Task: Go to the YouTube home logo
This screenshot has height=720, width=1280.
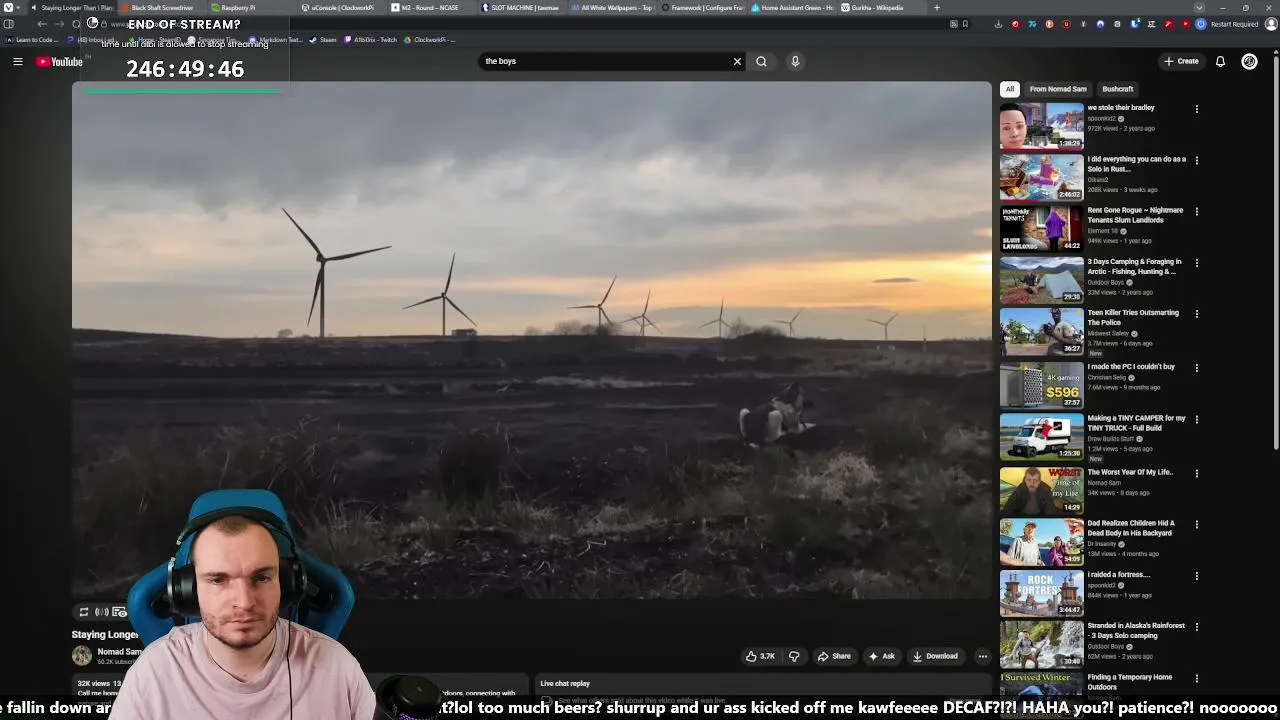Action: tap(59, 62)
